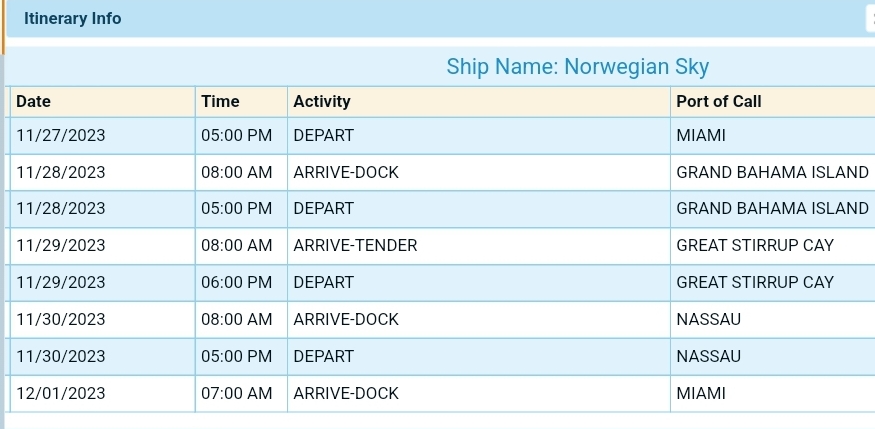Select the Activity column header
The height and width of the screenshot is (429, 875).
tap(322, 101)
